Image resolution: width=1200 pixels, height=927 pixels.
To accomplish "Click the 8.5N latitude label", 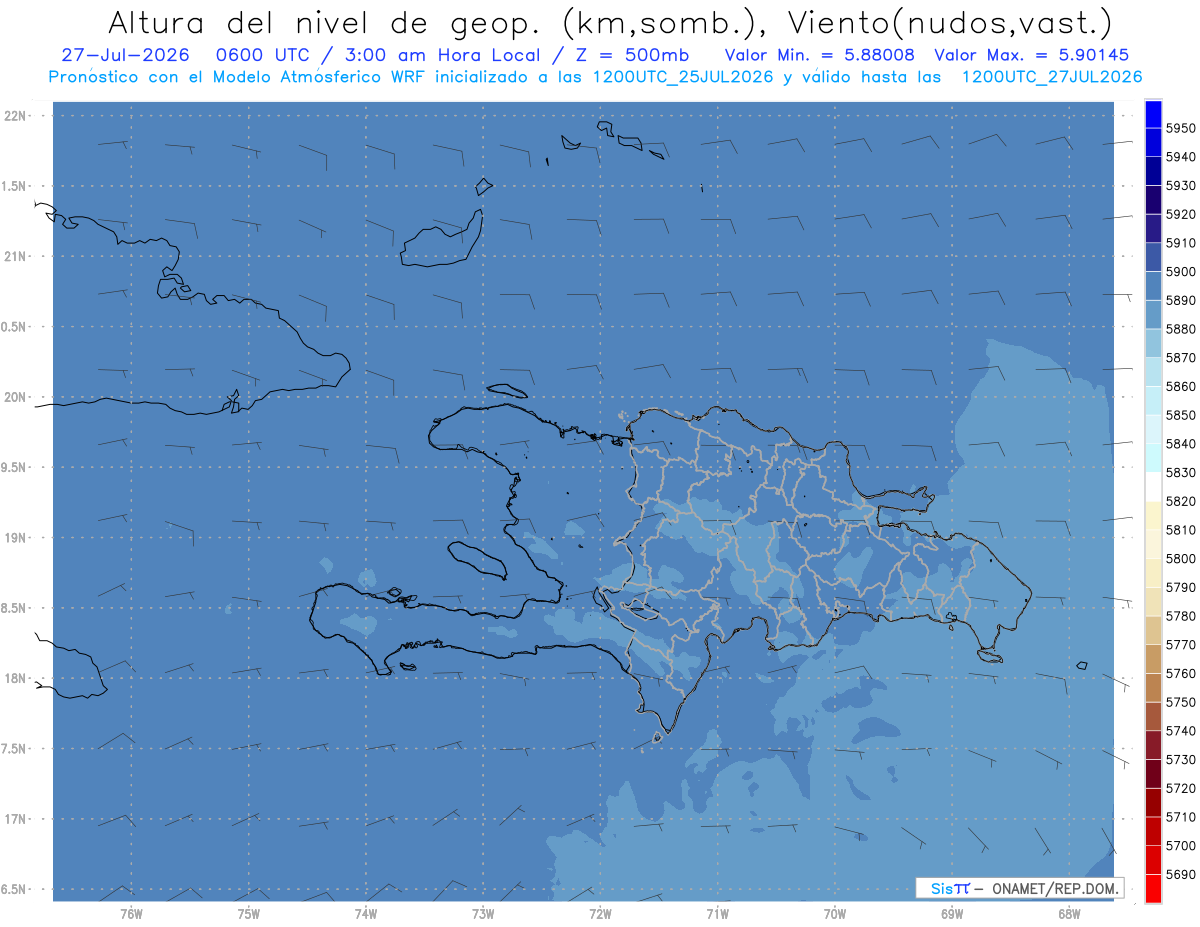I will (14, 608).
